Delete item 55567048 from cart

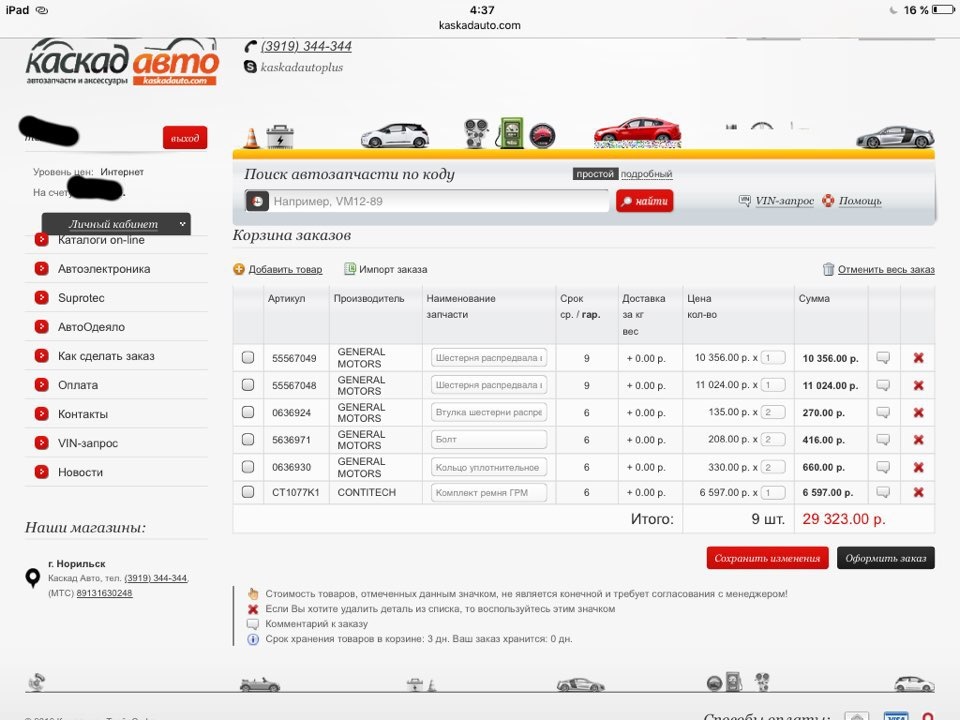pyautogui.click(x=918, y=385)
